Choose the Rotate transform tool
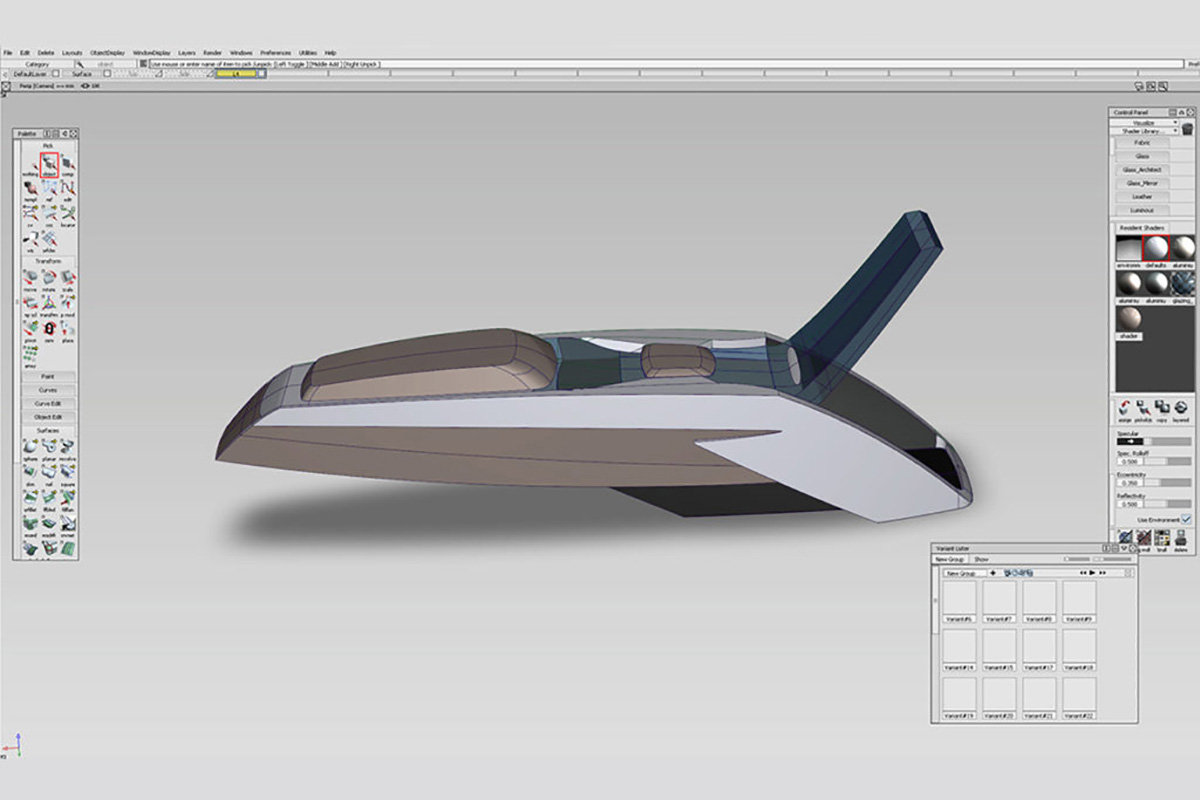Image resolution: width=1200 pixels, height=800 pixels. [x=49, y=279]
